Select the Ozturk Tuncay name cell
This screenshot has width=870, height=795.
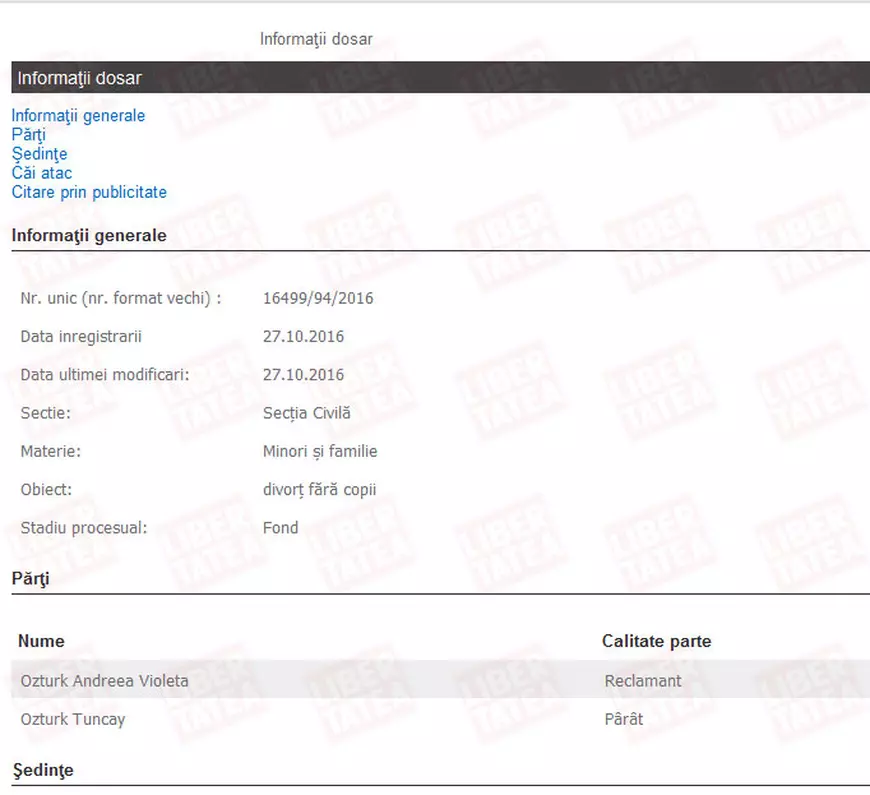pyautogui.click(x=72, y=719)
